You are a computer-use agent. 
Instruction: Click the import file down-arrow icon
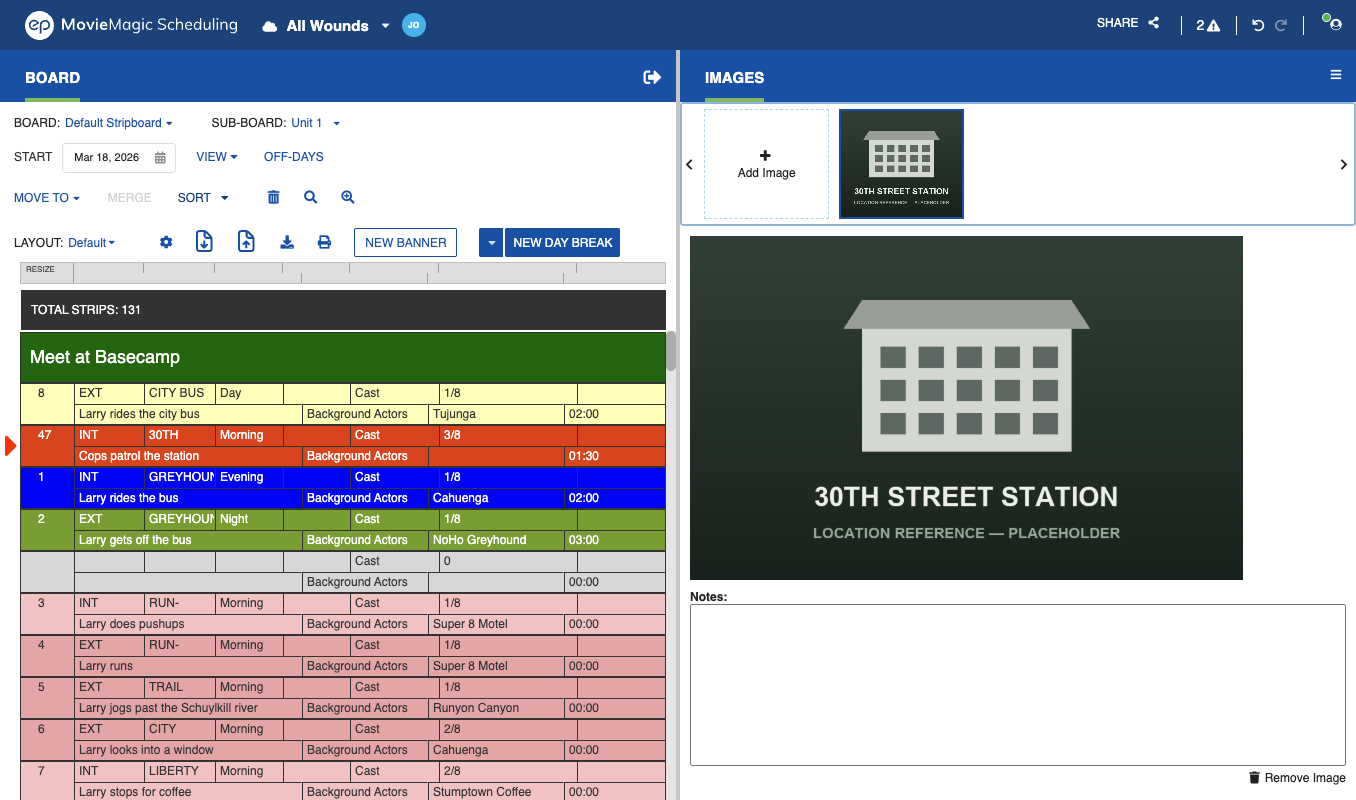click(204, 241)
